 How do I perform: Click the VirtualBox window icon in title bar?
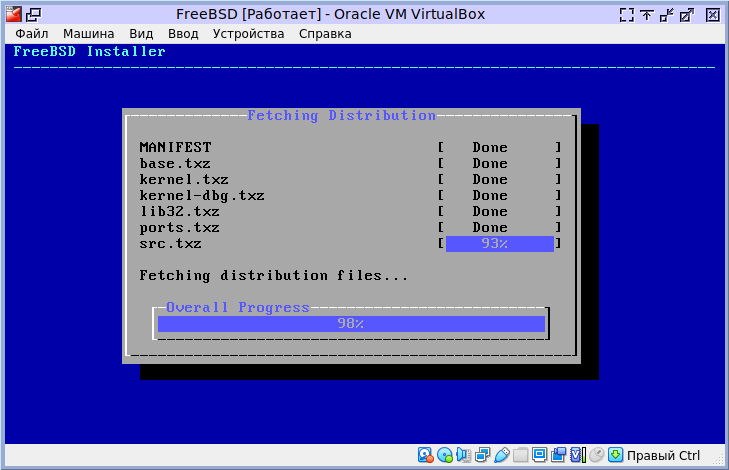[13, 14]
